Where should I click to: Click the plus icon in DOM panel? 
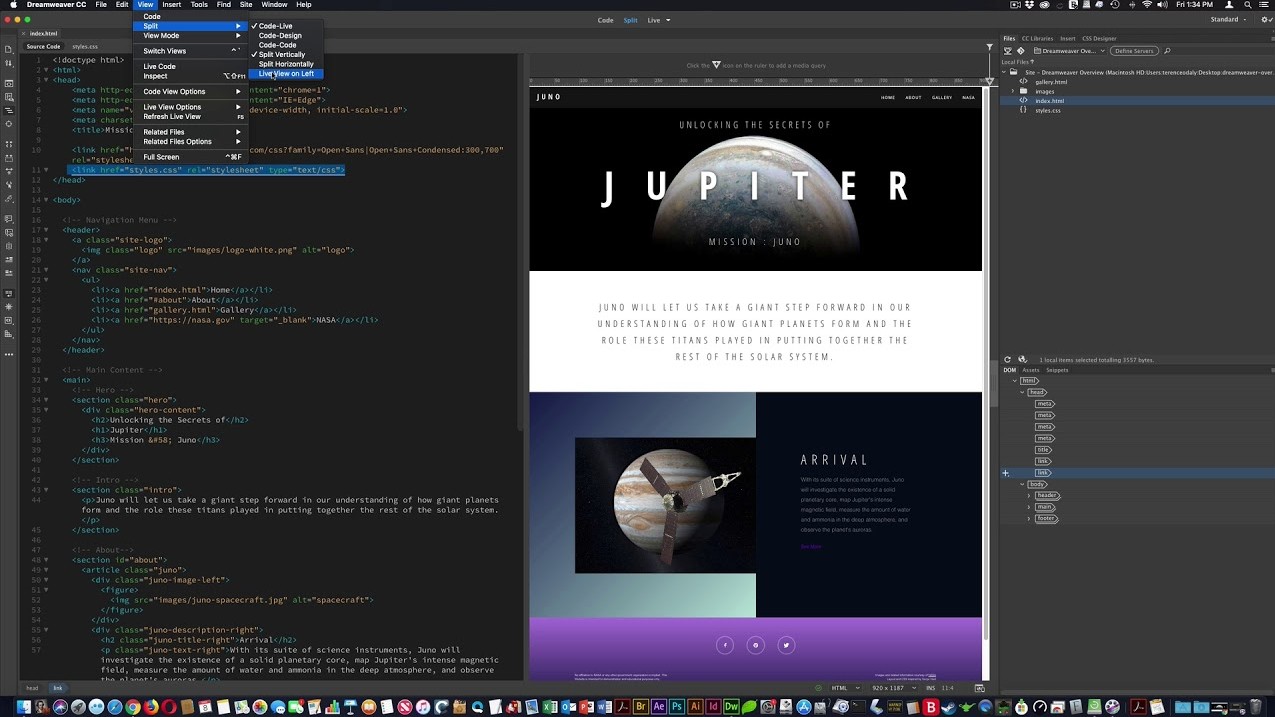(x=1006, y=473)
